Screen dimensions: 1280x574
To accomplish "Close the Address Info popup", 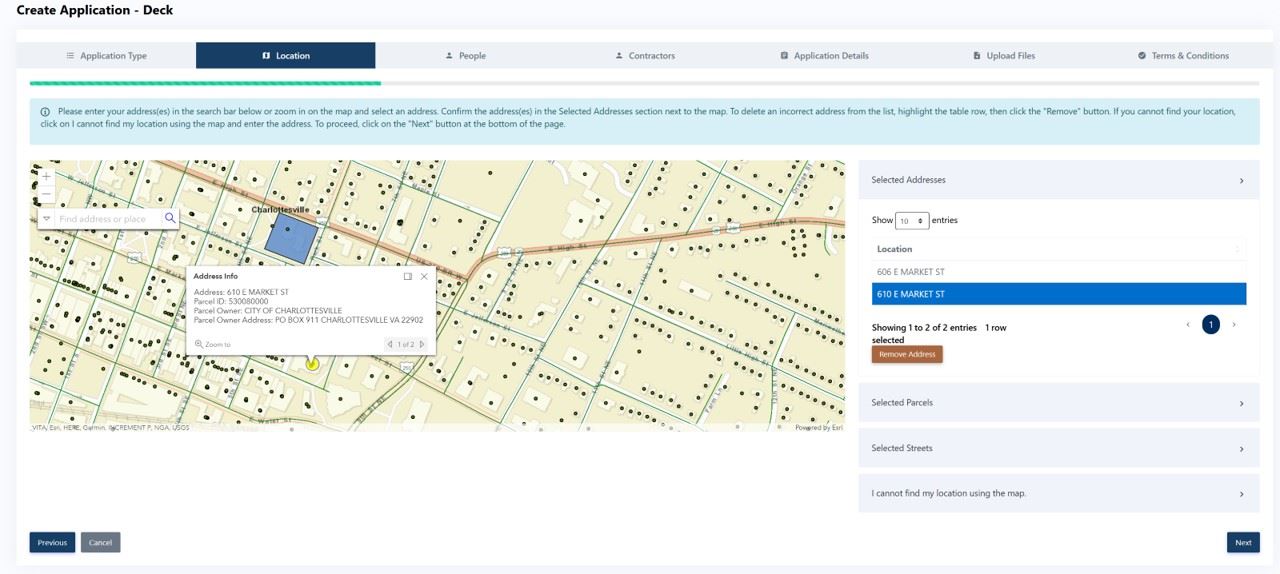I will 424,276.
